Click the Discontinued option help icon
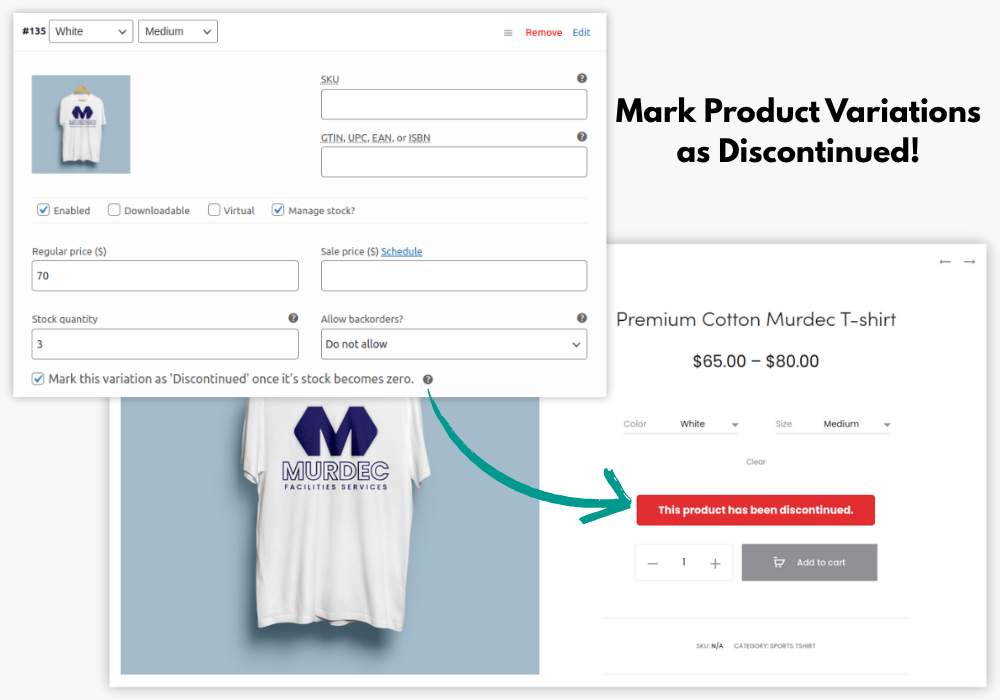Screen dimensions: 1000x700 (428, 379)
